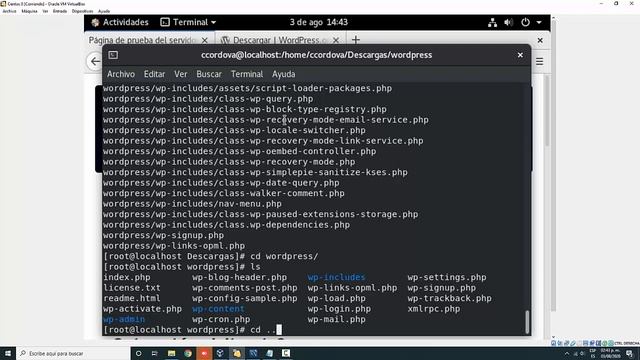The image size is (640, 360).
Task: Click the red recorder icon on Windows taskbar
Action: pos(204,353)
